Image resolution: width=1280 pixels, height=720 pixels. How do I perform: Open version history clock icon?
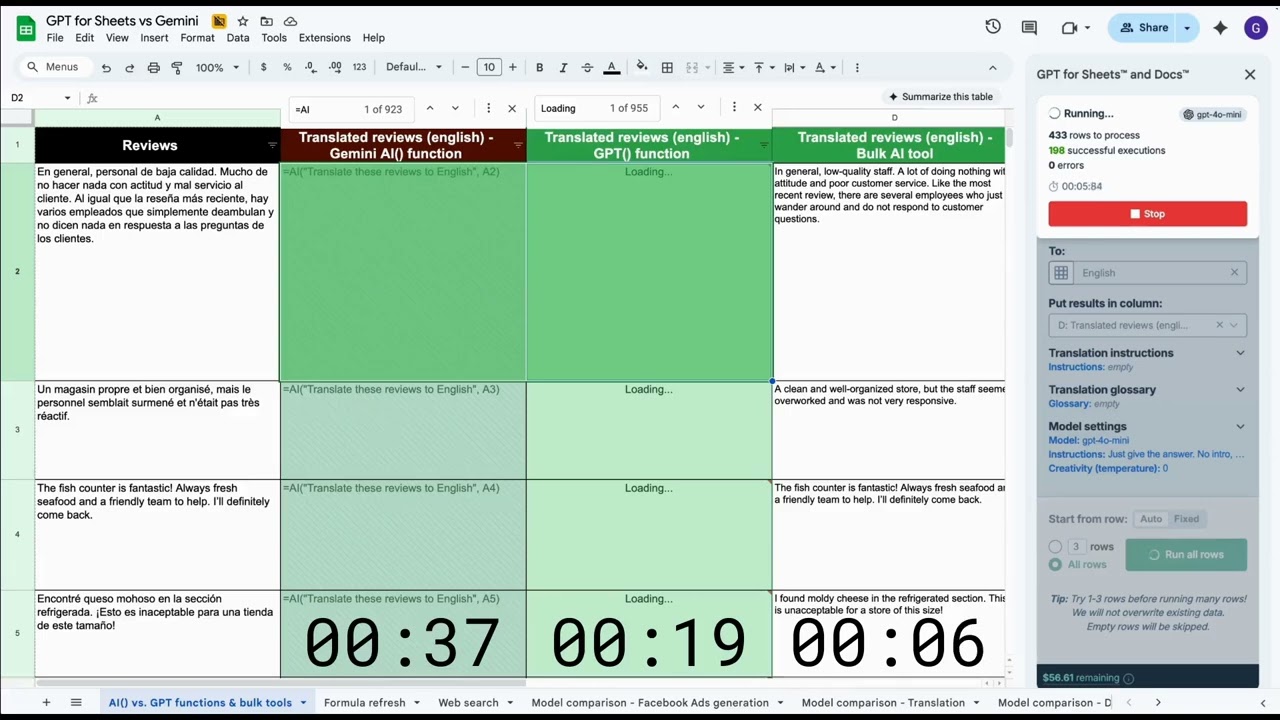993,27
